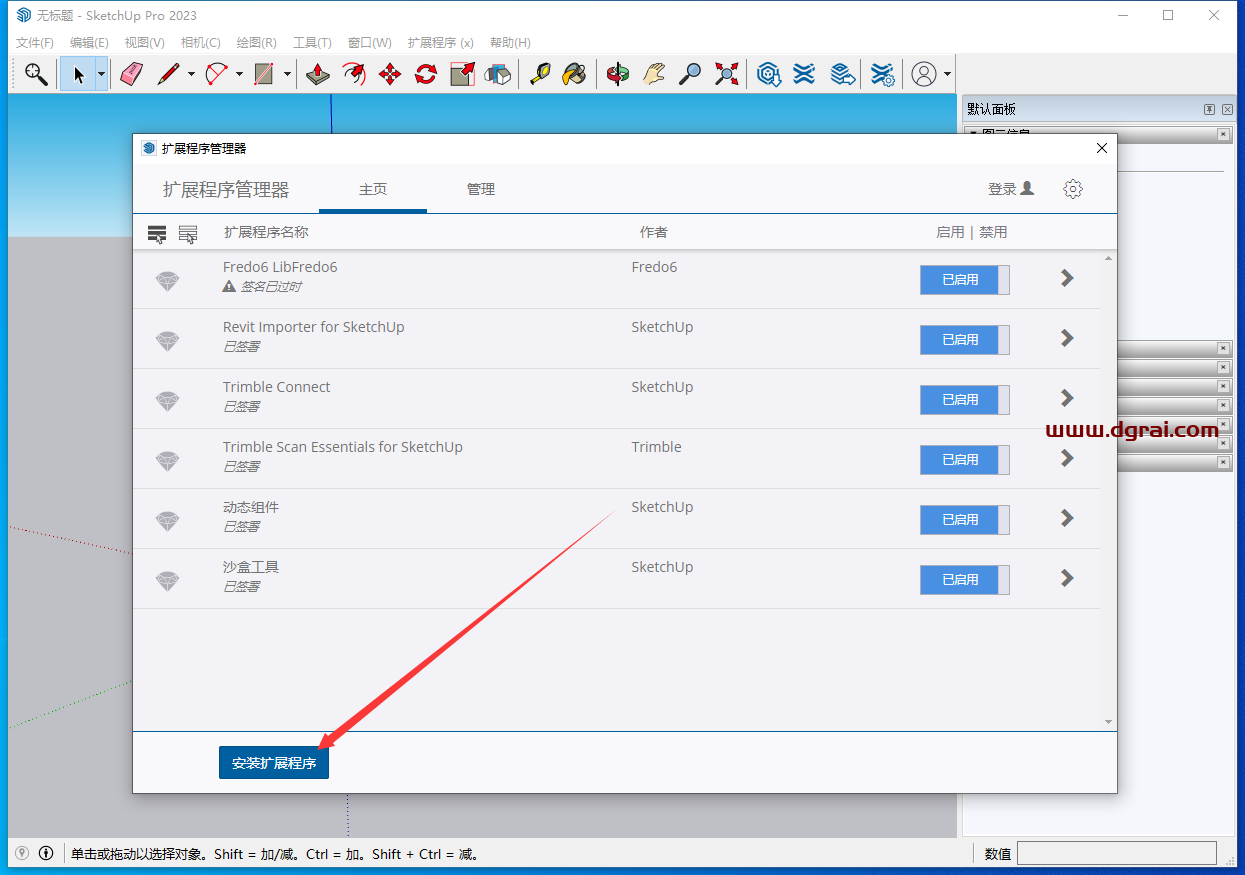This screenshot has height=875, width=1245.
Task: Open Select tool dropdown arrow
Action: point(101,74)
